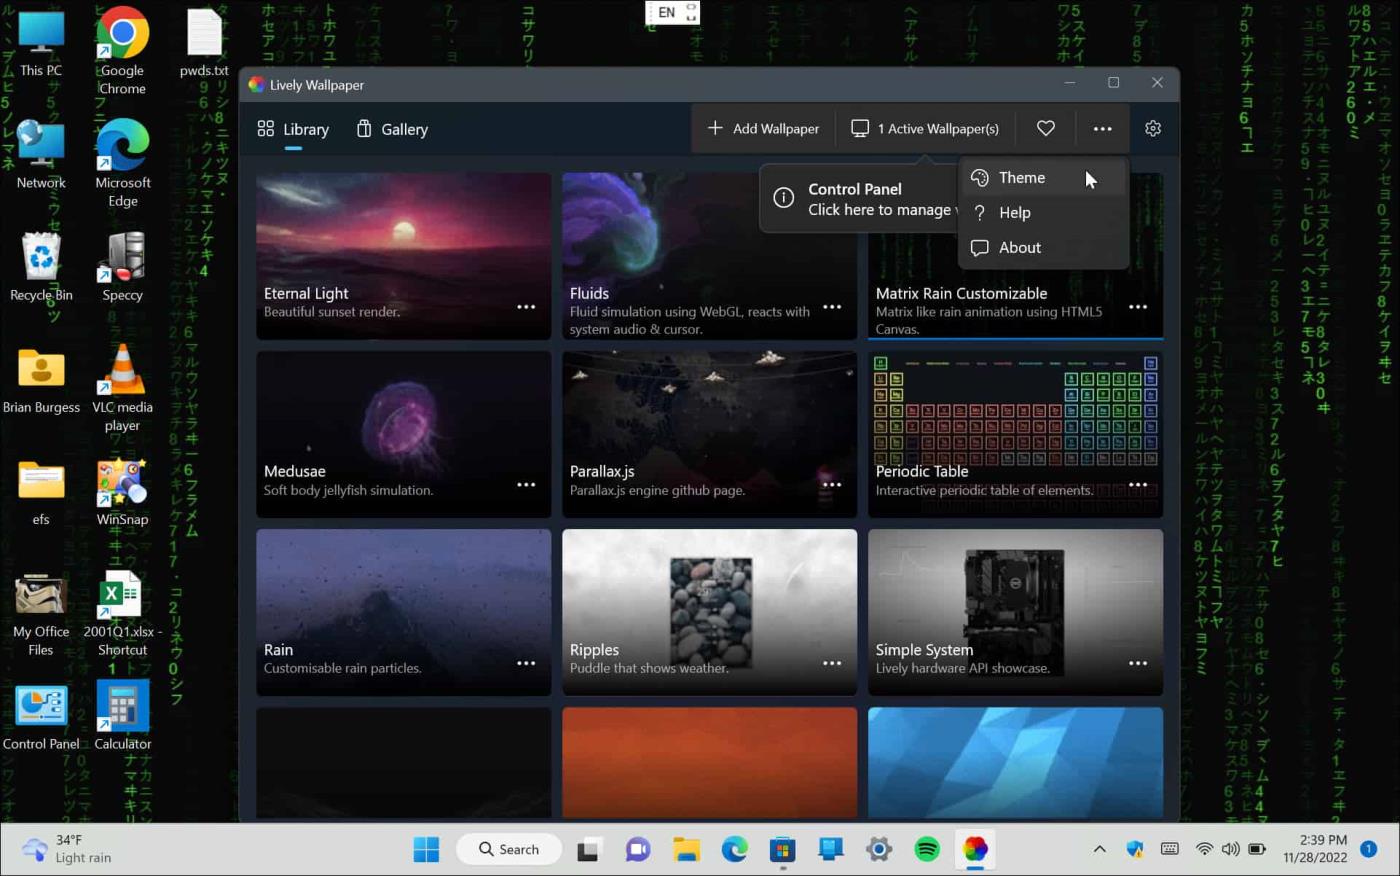The height and width of the screenshot is (876, 1400).
Task: Click the Lively Wallpaper taskbar icon
Action: pyautogui.click(x=975, y=850)
